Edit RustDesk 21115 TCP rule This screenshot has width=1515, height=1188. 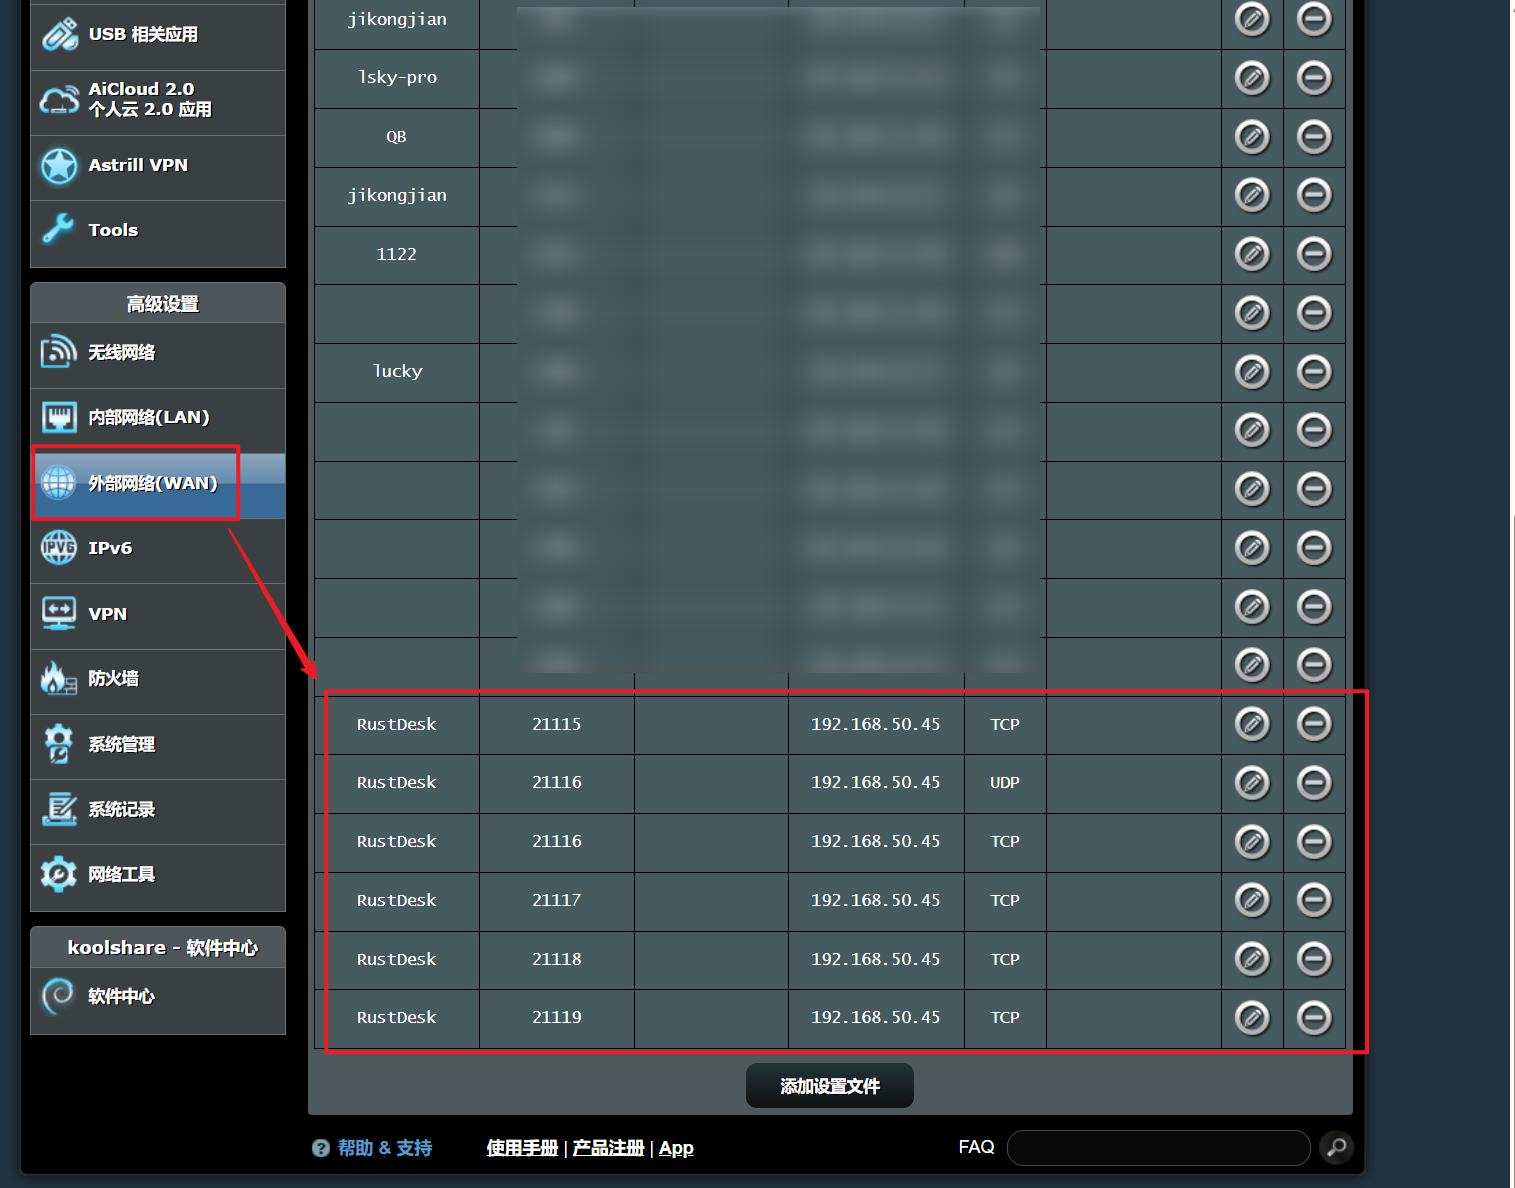(x=1252, y=724)
